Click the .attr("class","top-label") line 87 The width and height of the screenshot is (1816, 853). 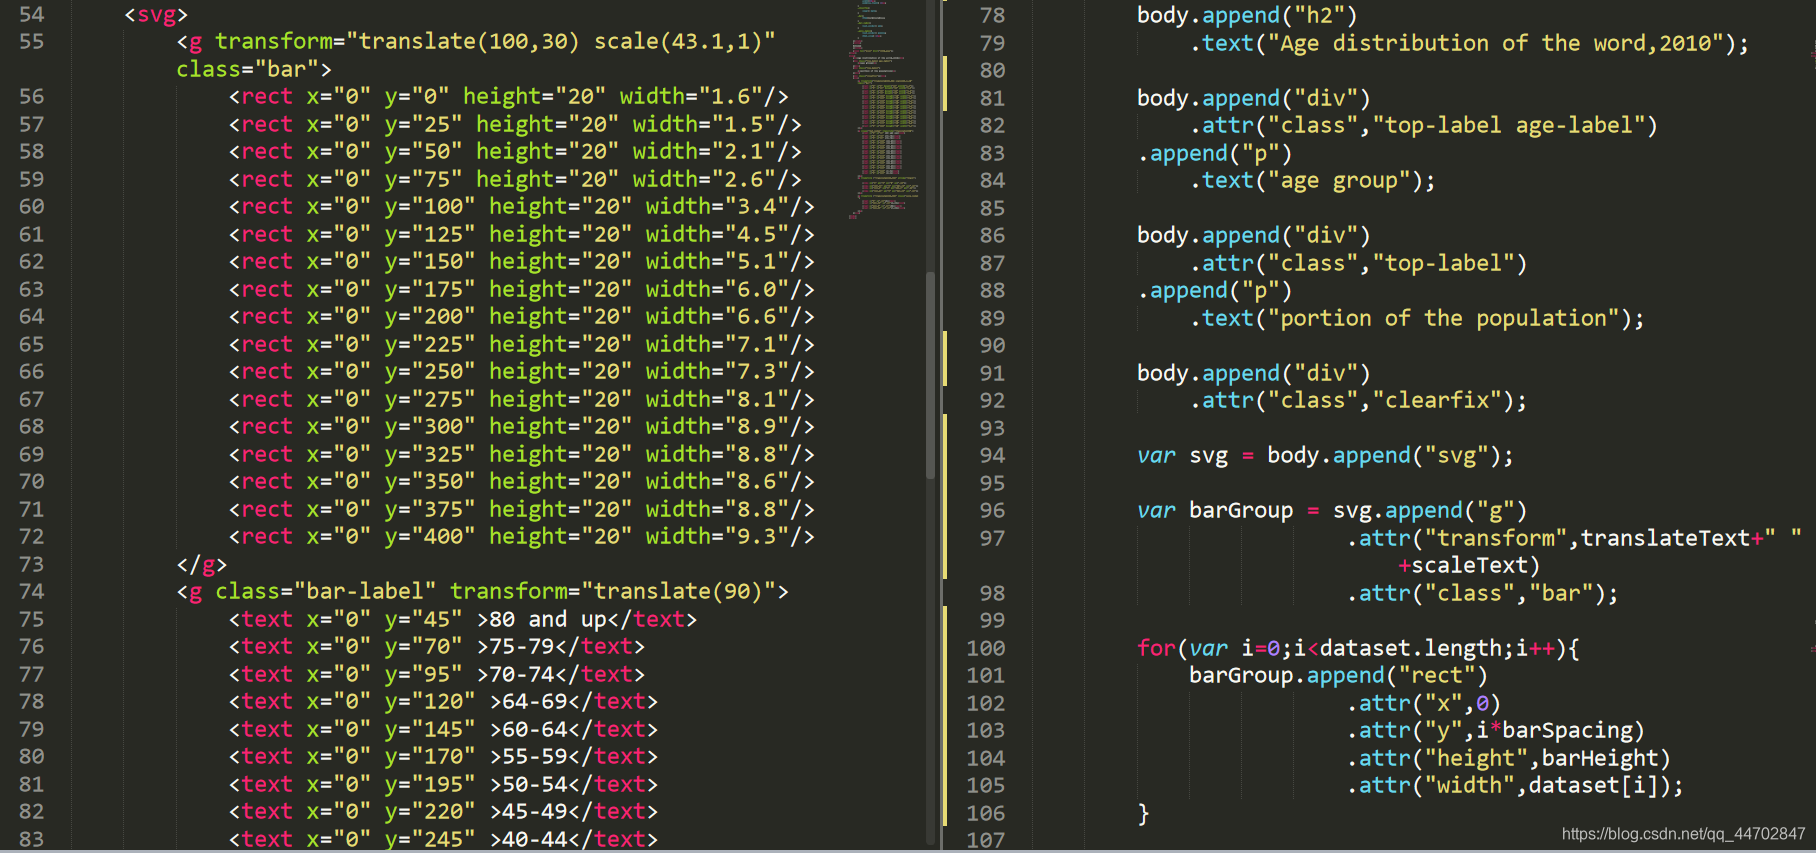(x=1358, y=263)
